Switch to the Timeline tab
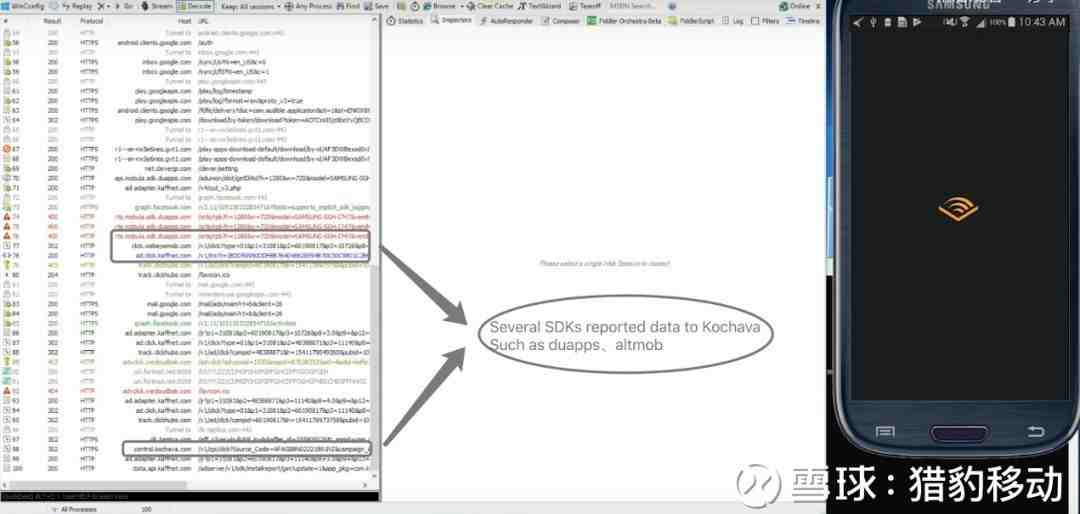Viewport: 1080px width, 514px height. 803,21
